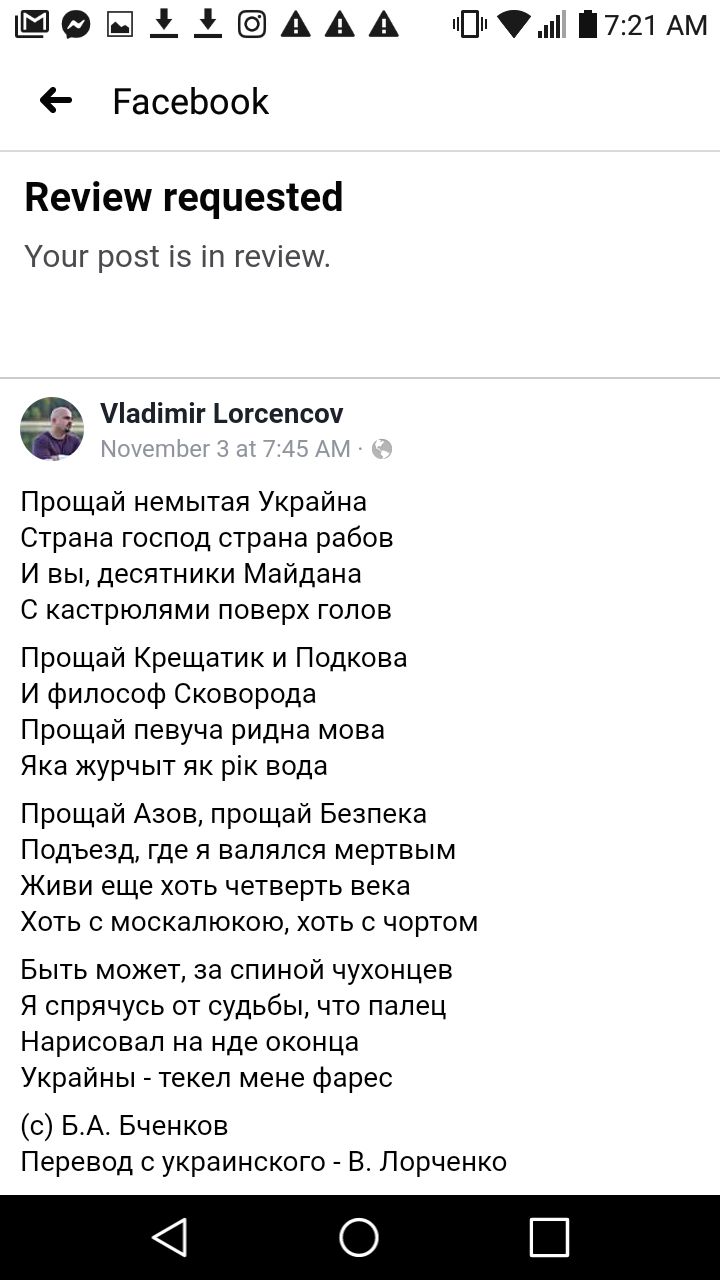This screenshot has width=720, height=1280.
Task: Tap the Gmail notification icon
Action: [31, 24]
